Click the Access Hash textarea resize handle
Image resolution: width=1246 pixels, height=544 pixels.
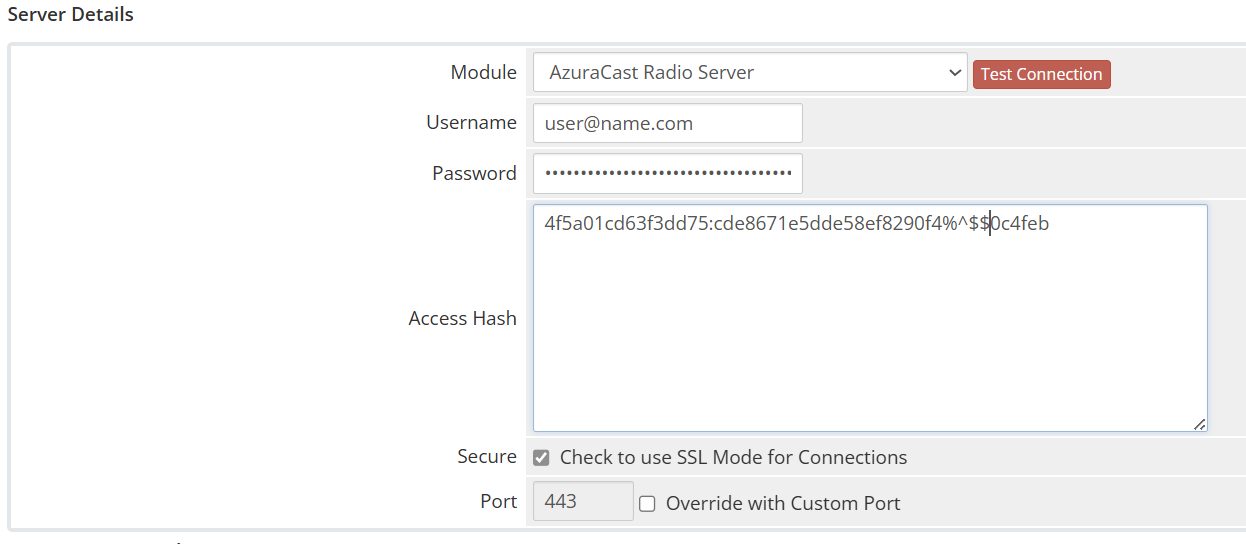1198,423
